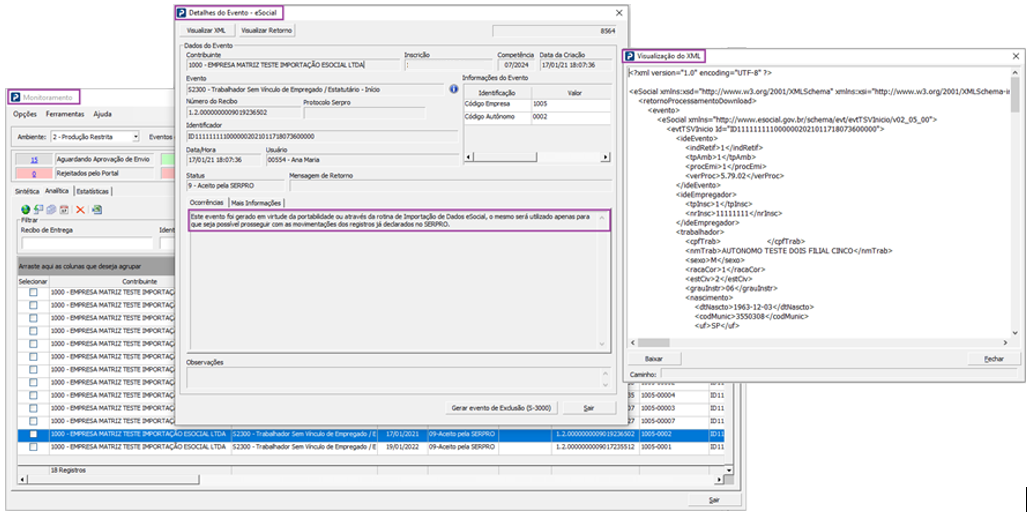The image size is (1033, 515).
Task: Click the Visualizar XML button
Action: (x=206, y=30)
